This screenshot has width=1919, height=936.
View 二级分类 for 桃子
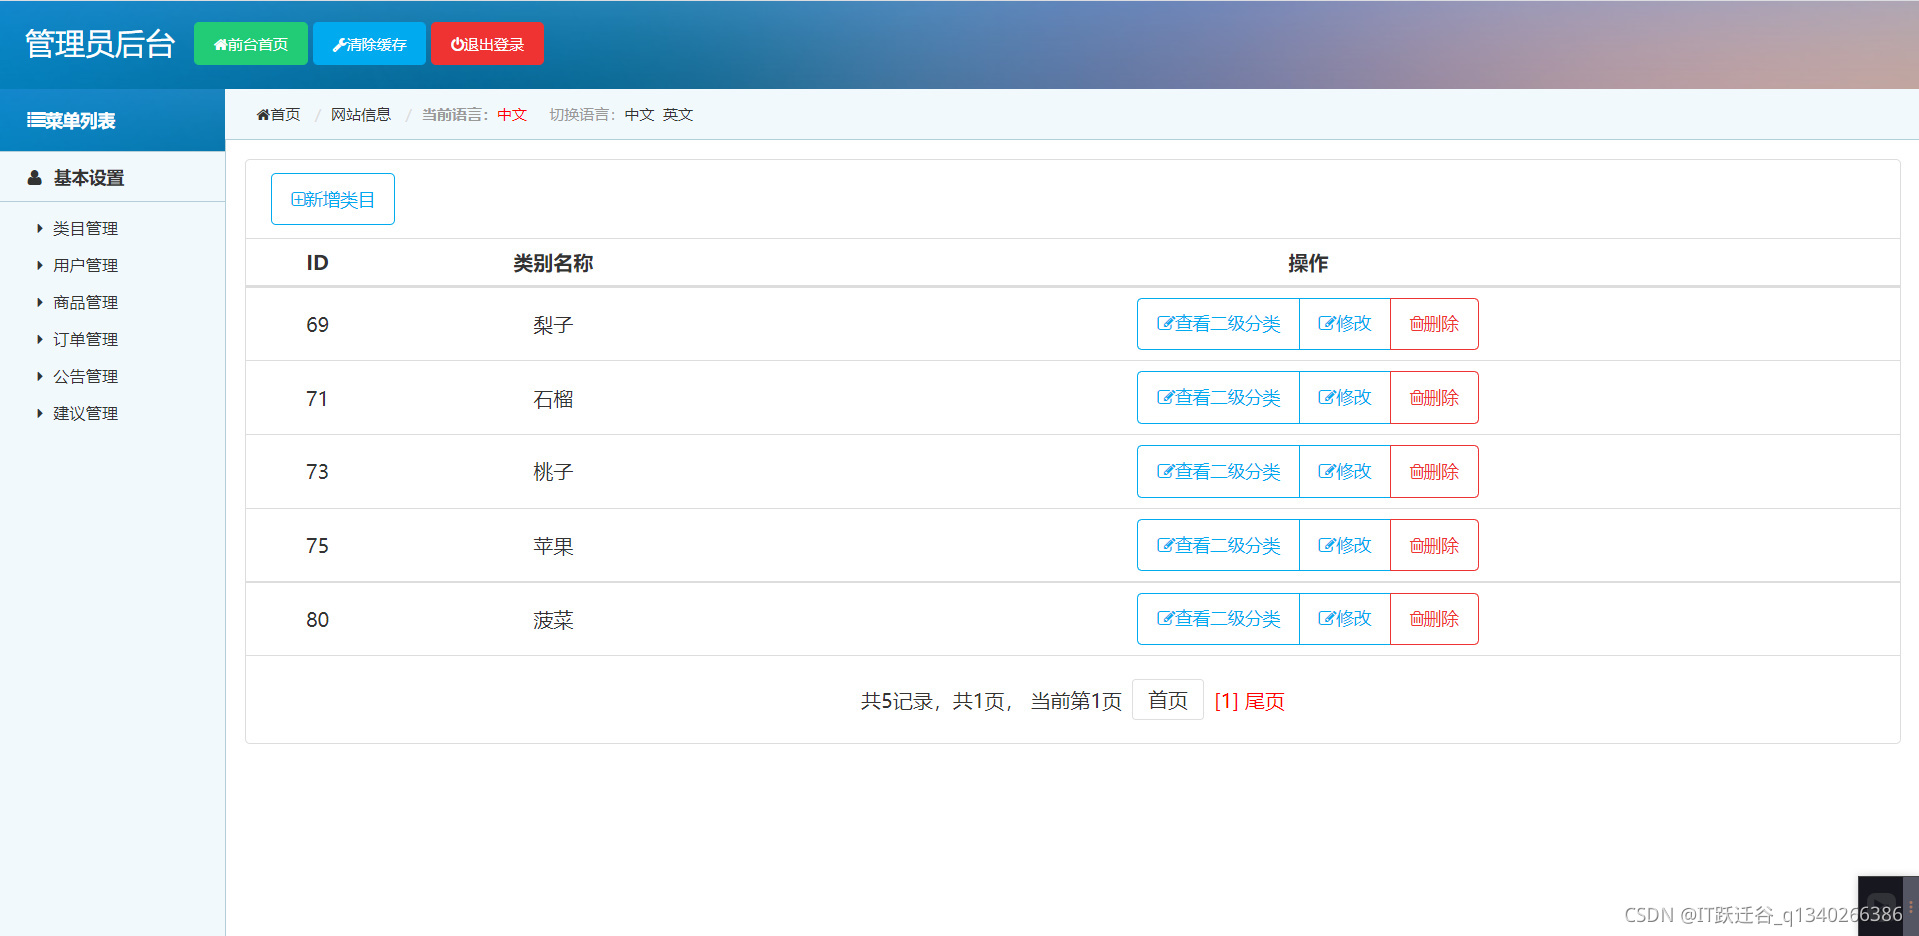(1218, 472)
